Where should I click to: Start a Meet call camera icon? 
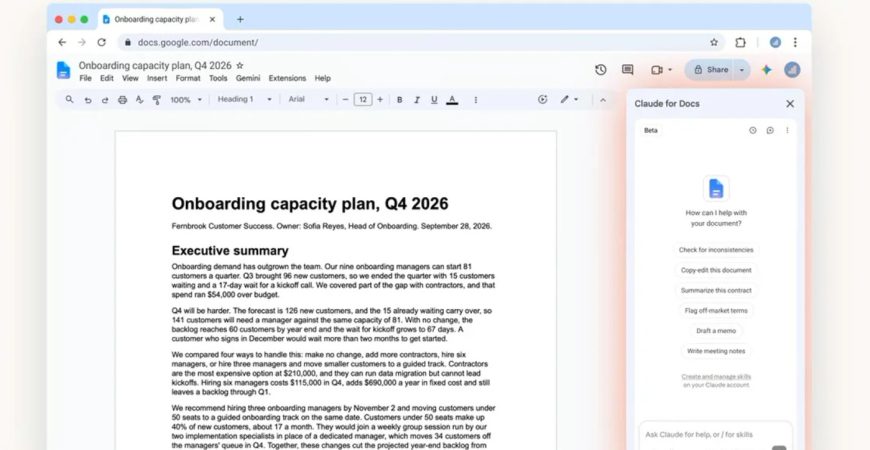(x=657, y=70)
